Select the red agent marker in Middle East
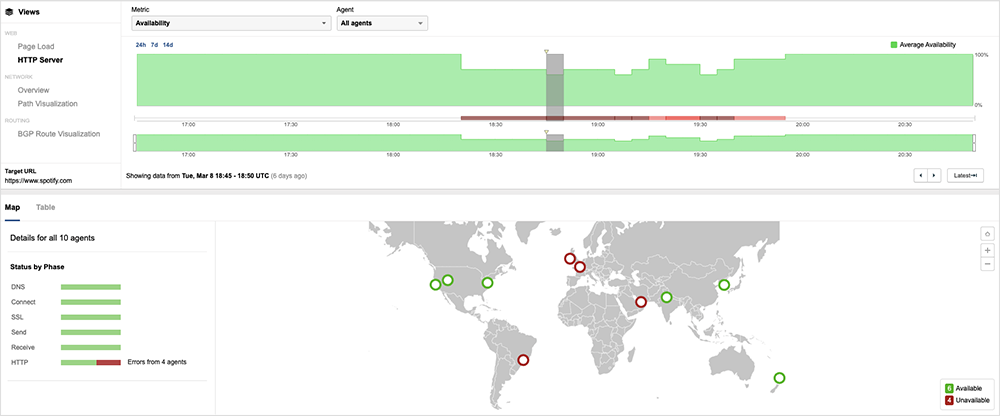This screenshot has width=1000, height=416. pyautogui.click(x=642, y=300)
